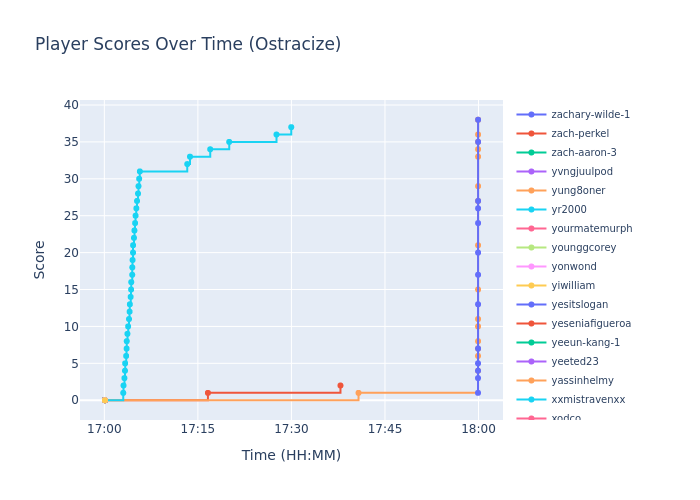Screen dimensions: 700x500
Task: Toggle the yeeted23 legend item
Action: point(574,362)
